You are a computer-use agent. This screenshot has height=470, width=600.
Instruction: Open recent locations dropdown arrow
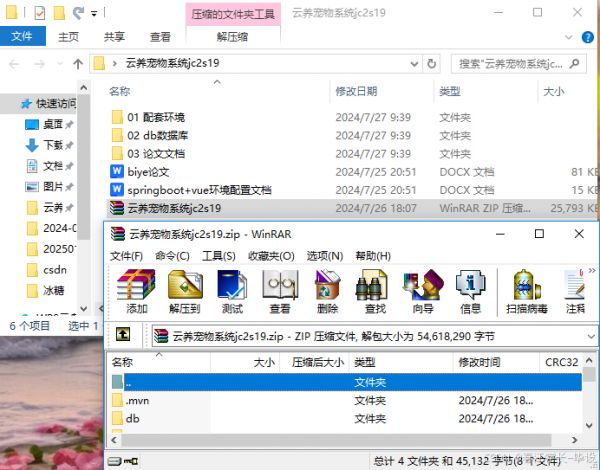60,64
